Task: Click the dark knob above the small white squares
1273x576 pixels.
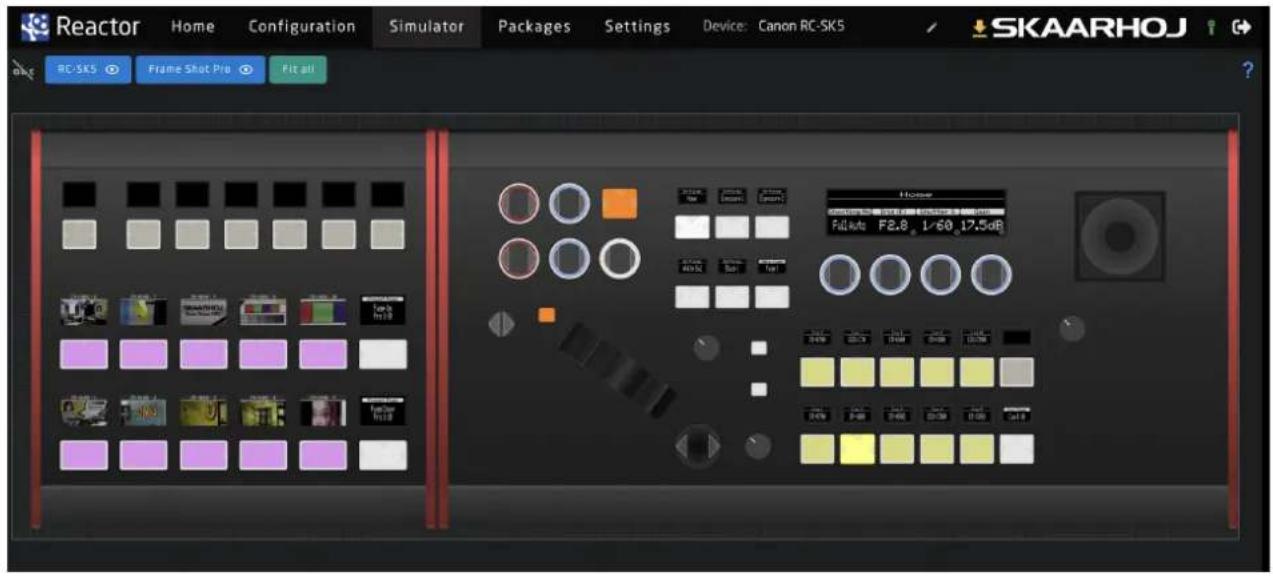Action: [x=705, y=346]
